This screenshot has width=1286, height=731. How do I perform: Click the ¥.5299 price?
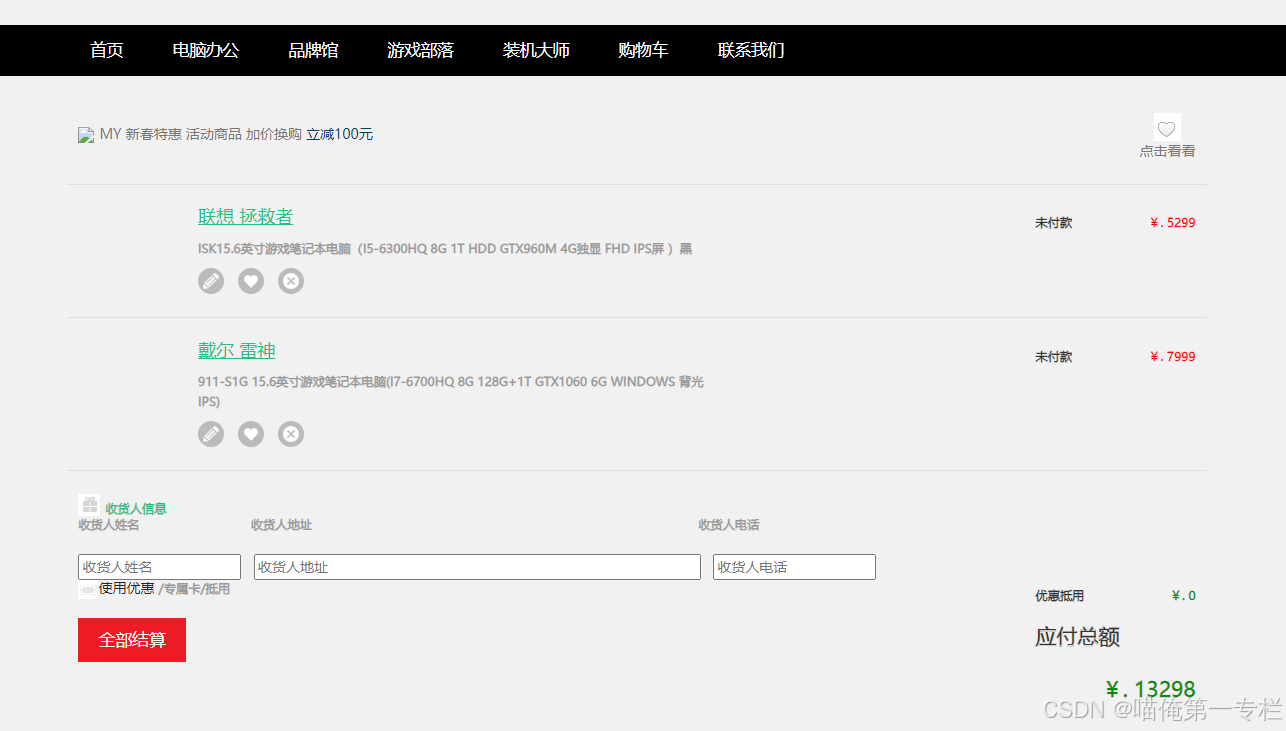tap(1173, 223)
